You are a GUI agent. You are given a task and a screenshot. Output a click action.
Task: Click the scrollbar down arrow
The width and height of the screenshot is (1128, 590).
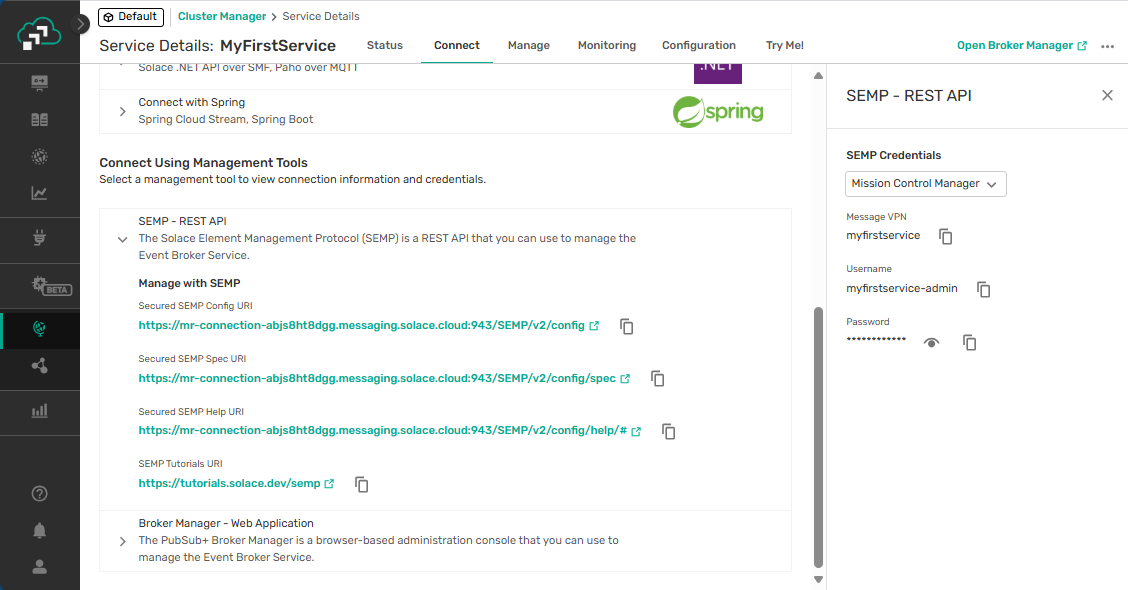818,579
